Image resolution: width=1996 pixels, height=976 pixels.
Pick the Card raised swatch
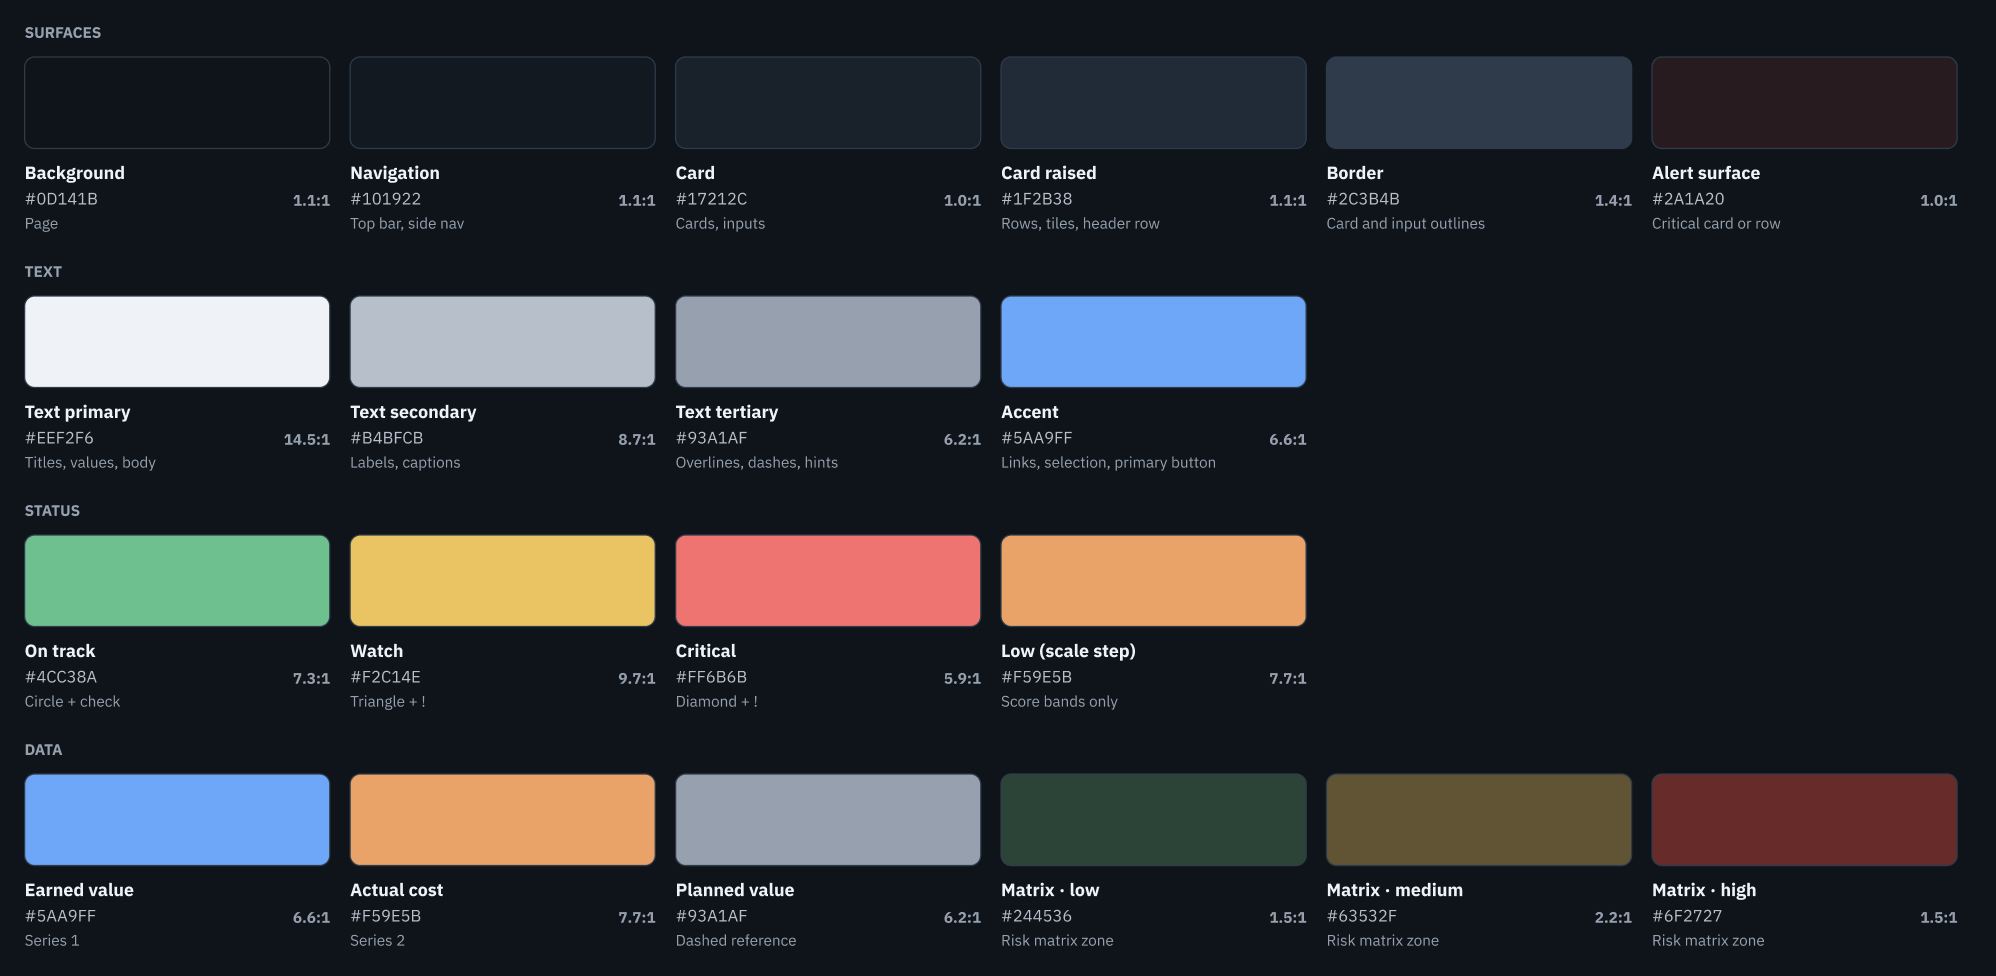pyautogui.click(x=1154, y=103)
